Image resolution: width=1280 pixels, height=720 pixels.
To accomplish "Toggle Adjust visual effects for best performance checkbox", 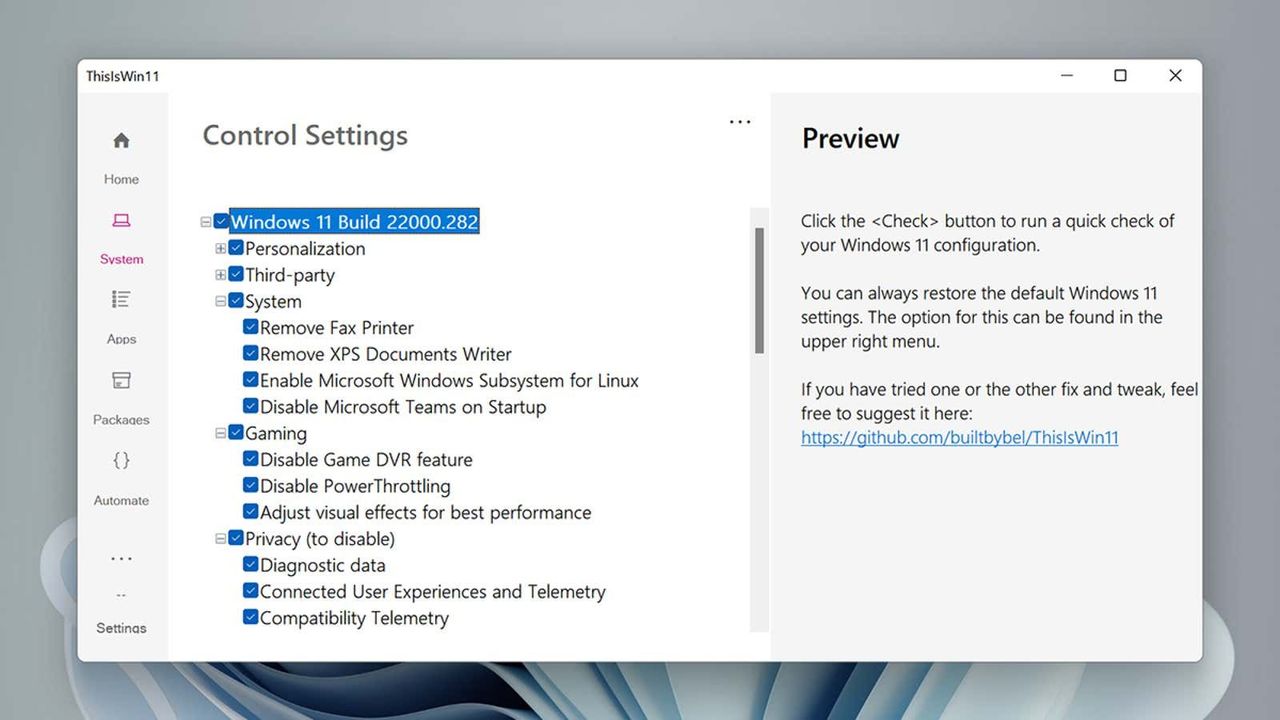I will coord(251,512).
